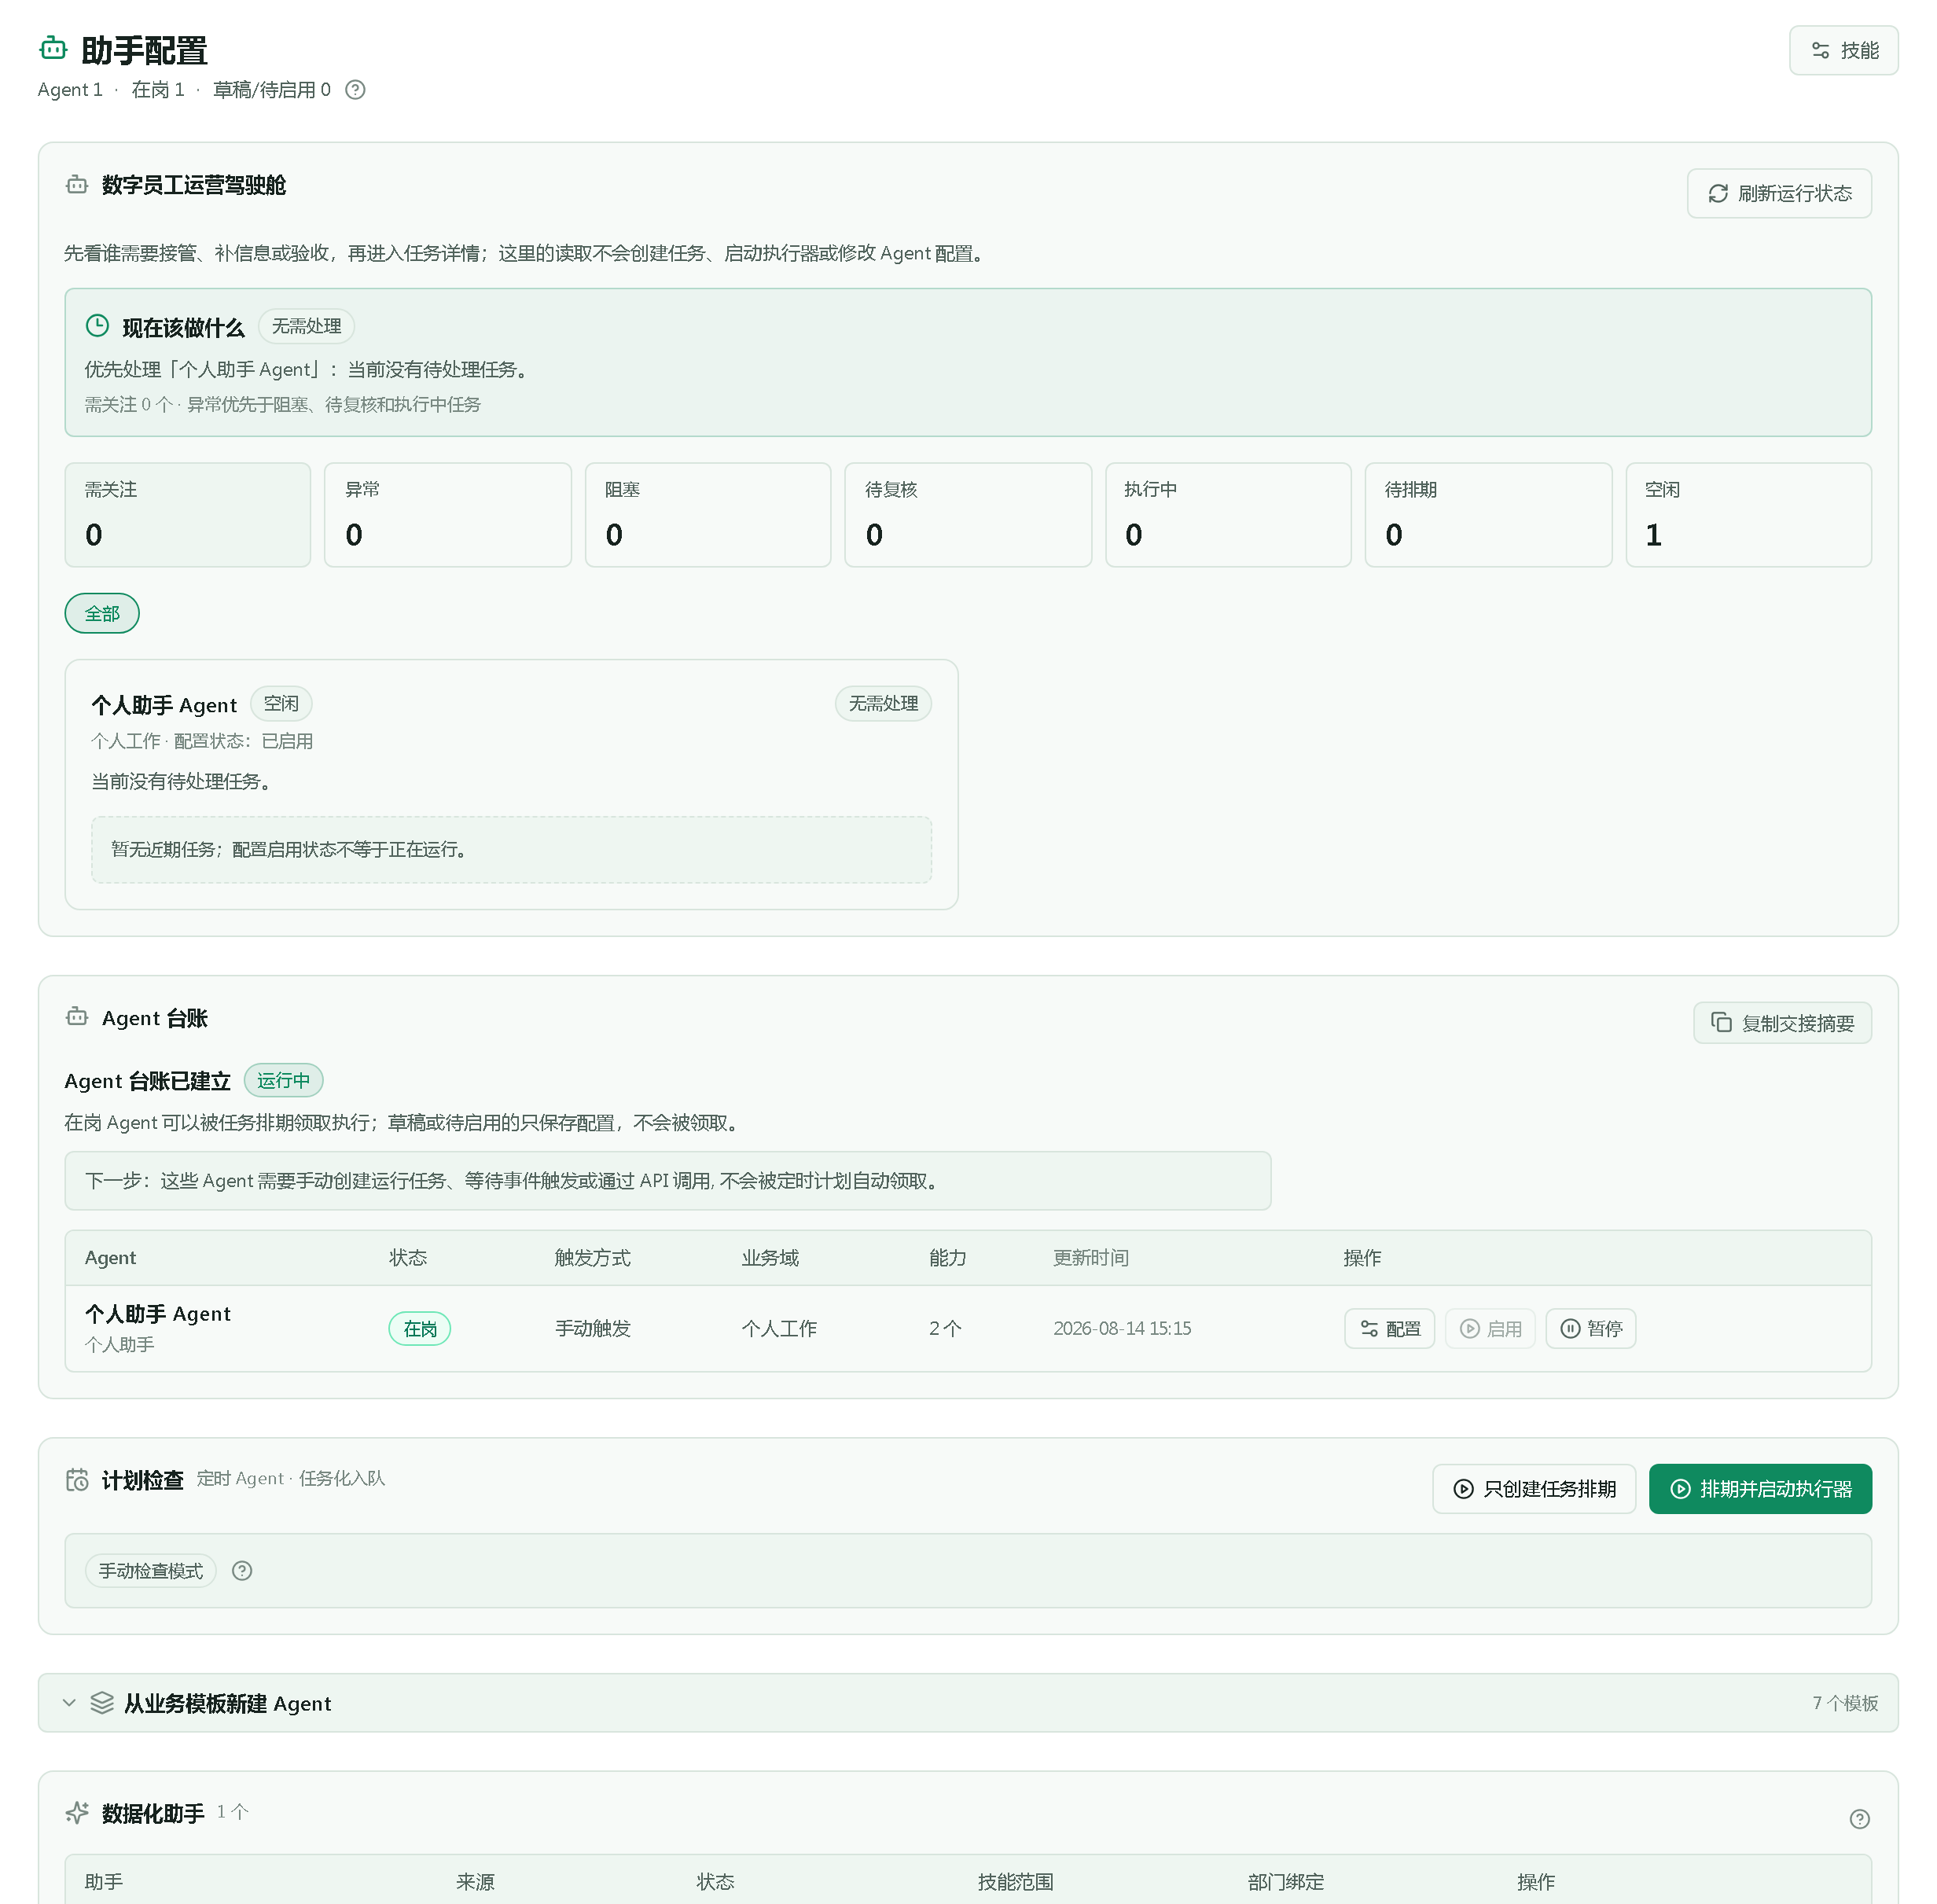Click the 无需处理 badge beside 现在该做什么

pos(306,326)
